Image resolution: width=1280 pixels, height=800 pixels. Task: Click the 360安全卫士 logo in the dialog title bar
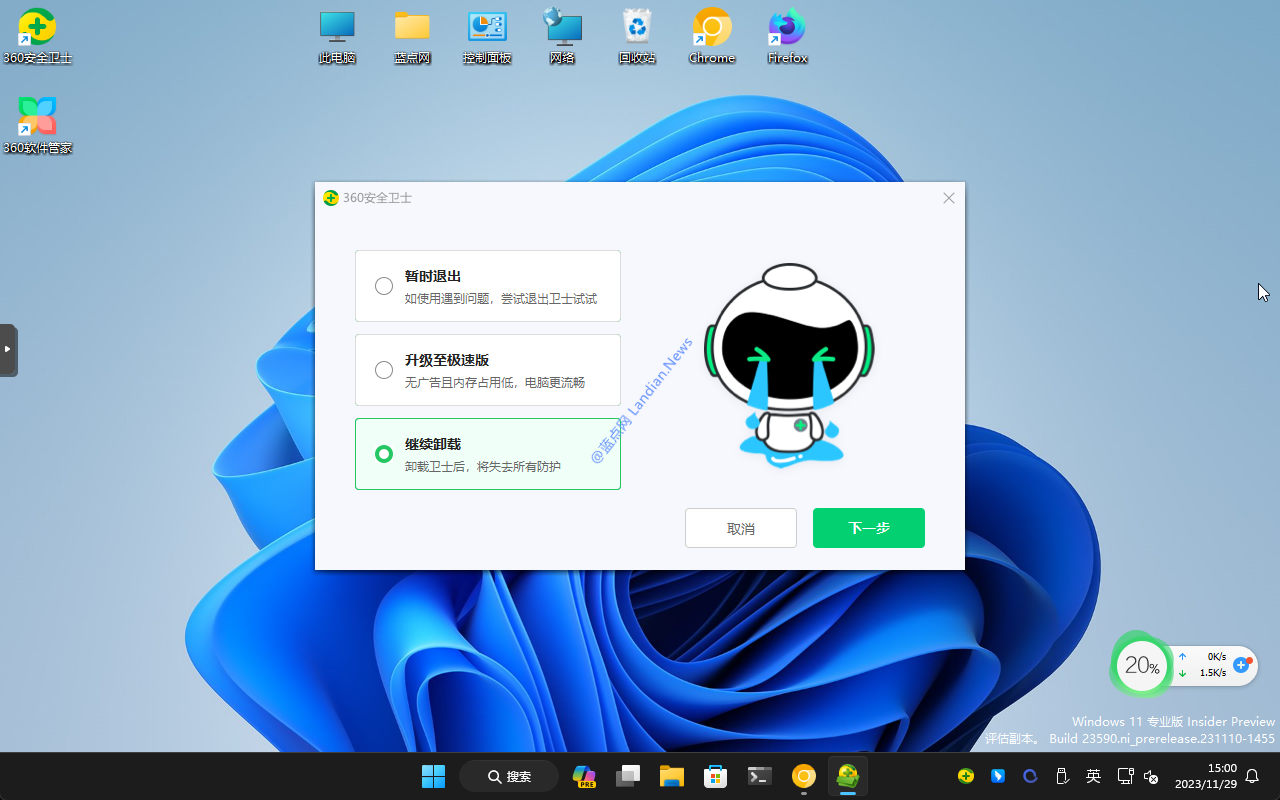pos(331,198)
